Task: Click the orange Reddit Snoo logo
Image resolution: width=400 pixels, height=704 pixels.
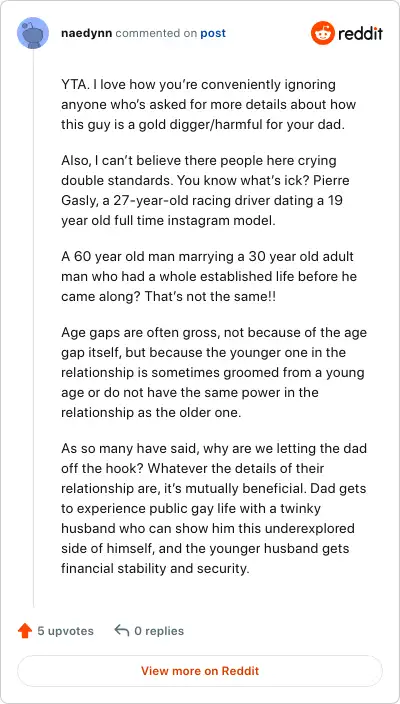Action: (x=322, y=33)
